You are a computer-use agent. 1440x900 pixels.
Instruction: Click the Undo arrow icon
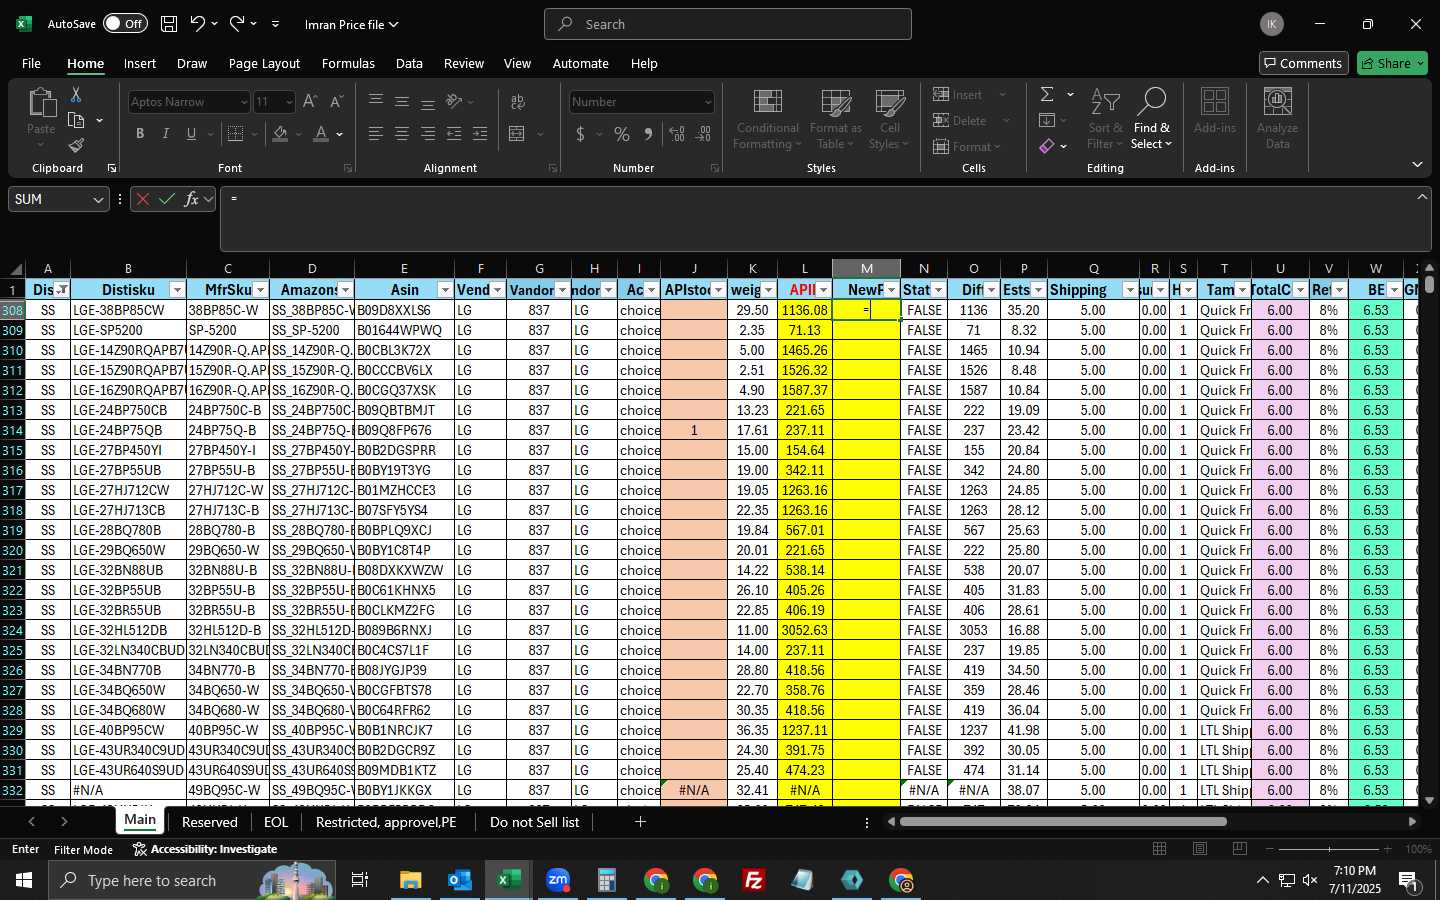pyautogui.click(x=198, y=24)
